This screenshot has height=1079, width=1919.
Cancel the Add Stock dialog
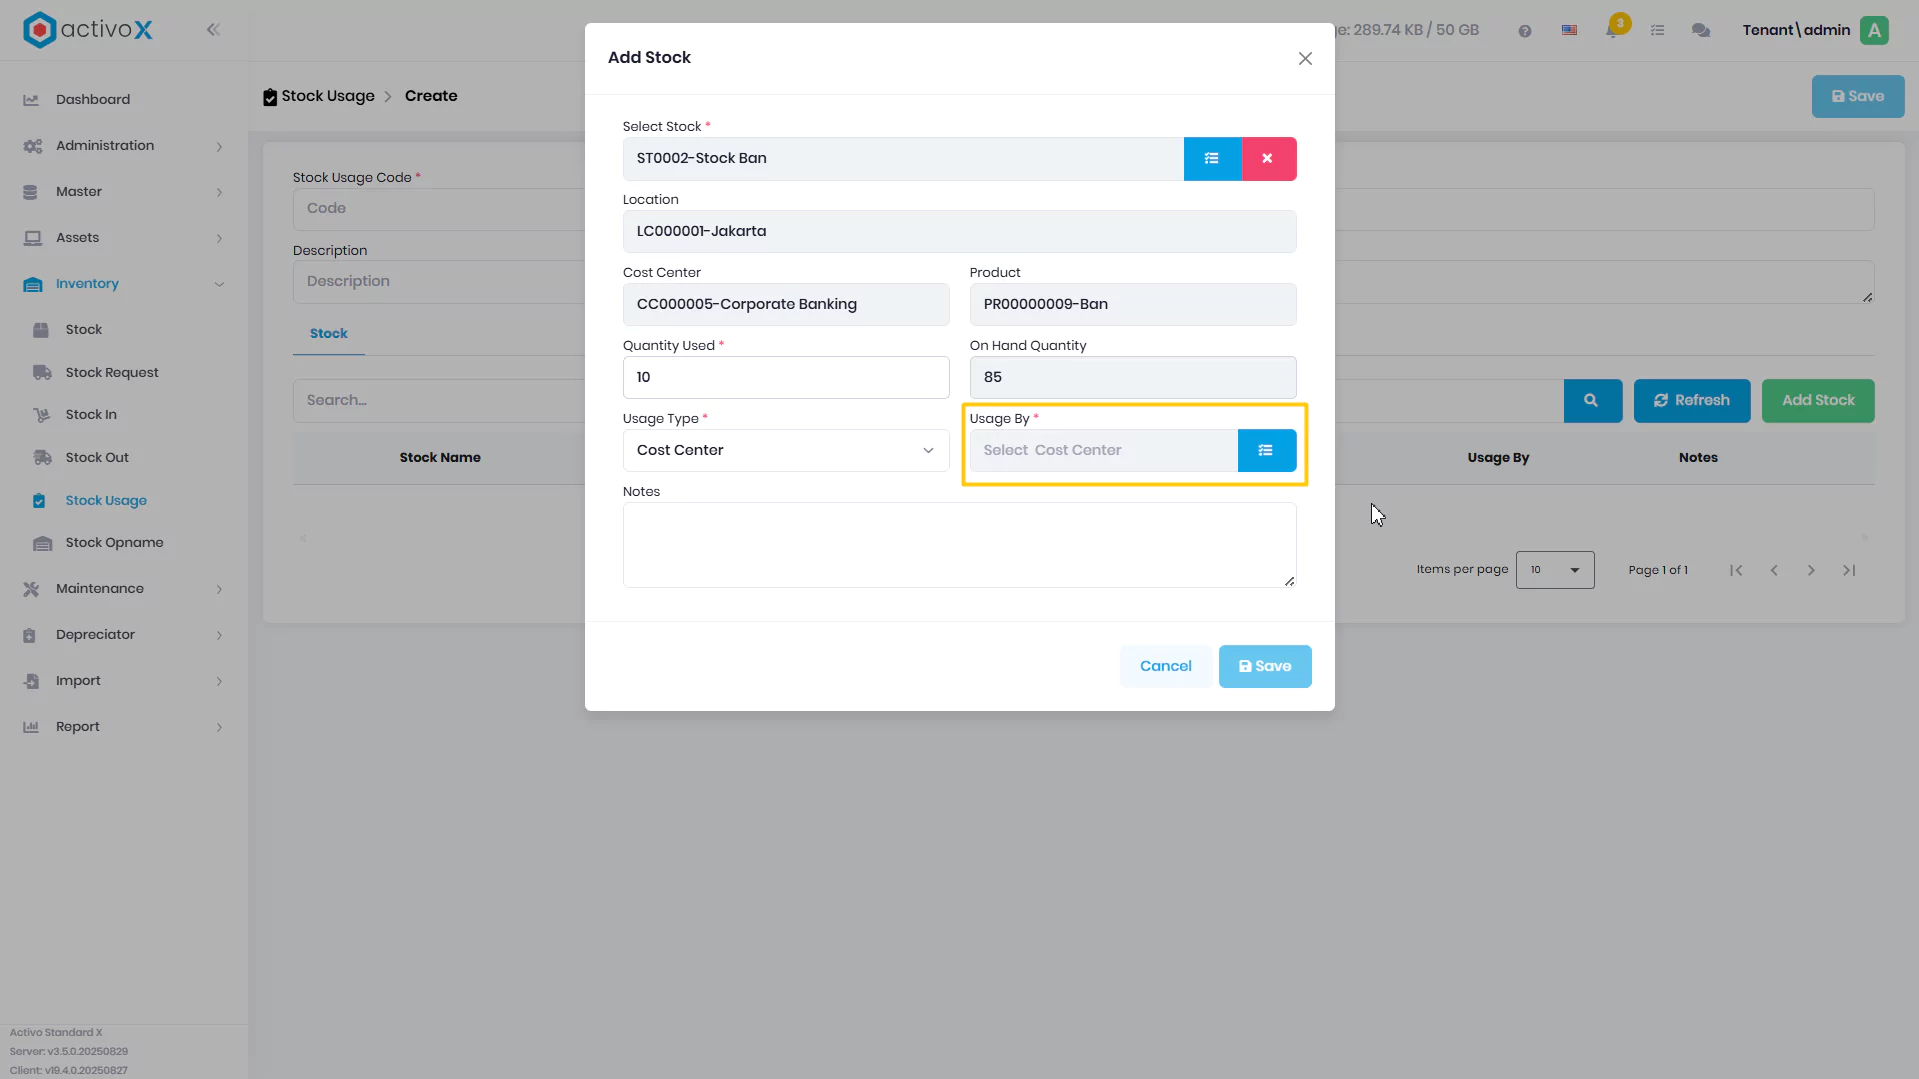(x=1166, y=666)
